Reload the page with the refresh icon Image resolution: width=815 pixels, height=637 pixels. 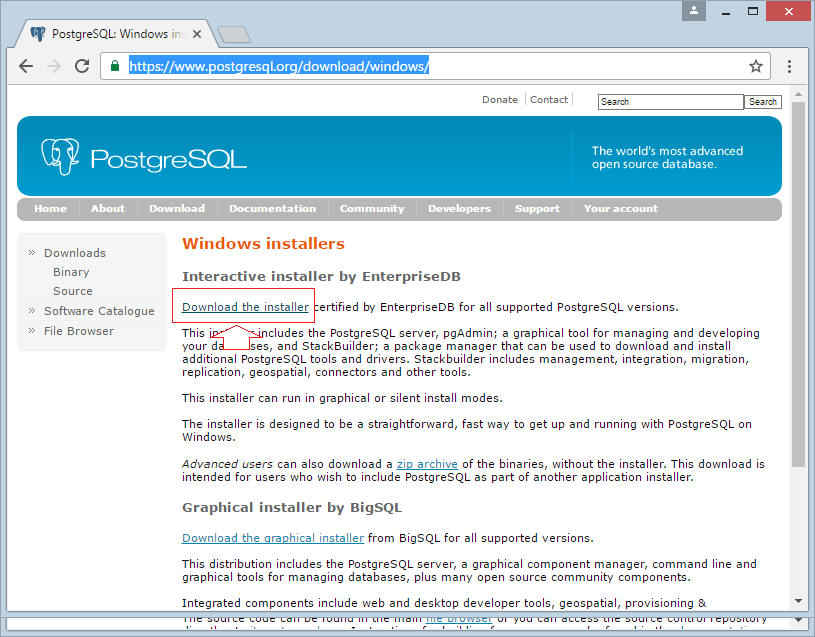(x=82, y=66)
